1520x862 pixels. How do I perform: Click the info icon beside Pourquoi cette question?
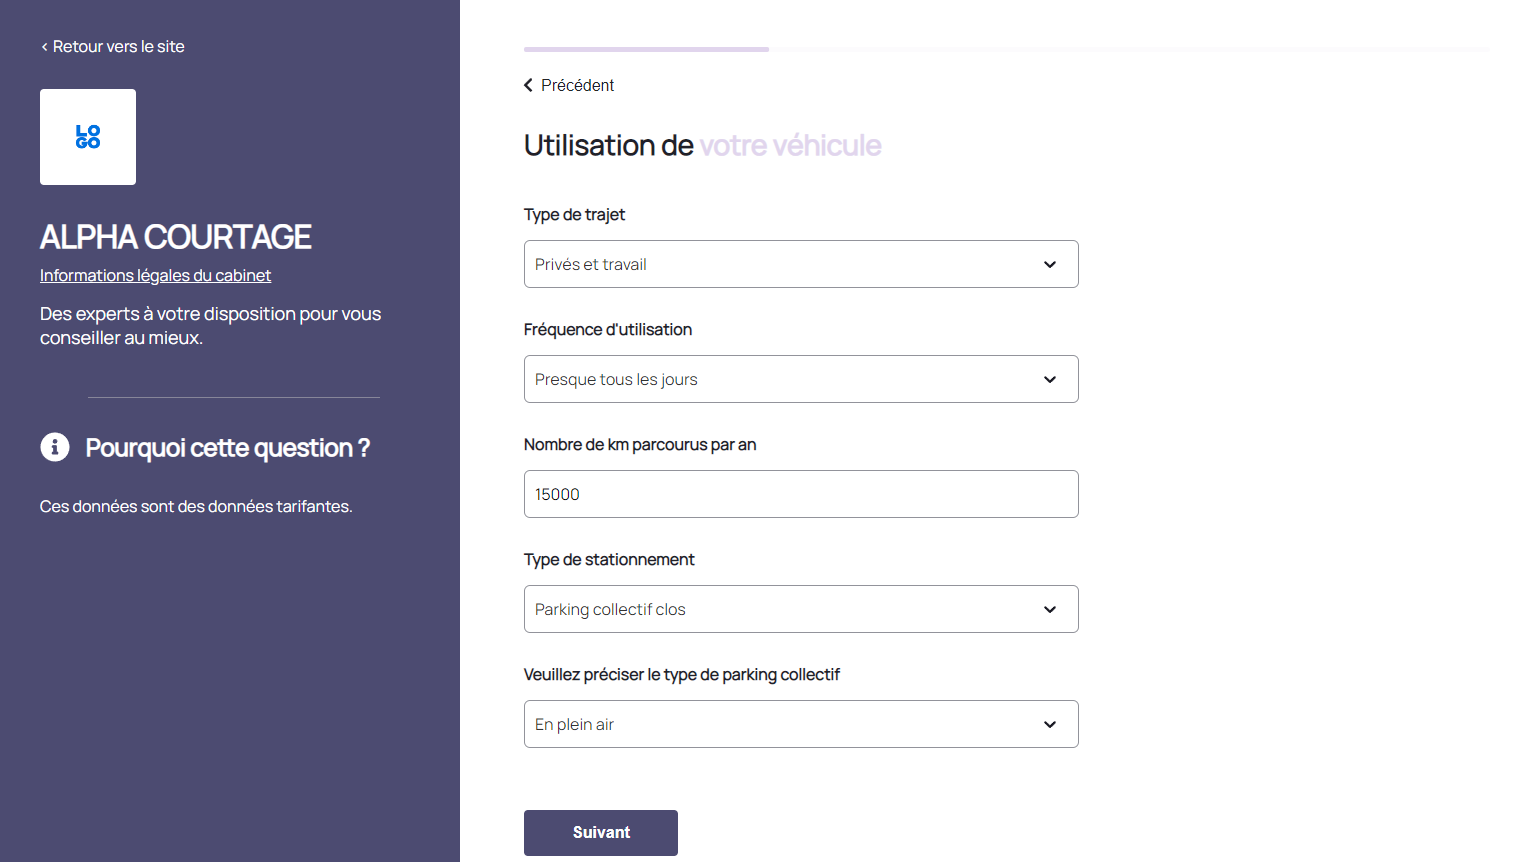click(55, 447)
